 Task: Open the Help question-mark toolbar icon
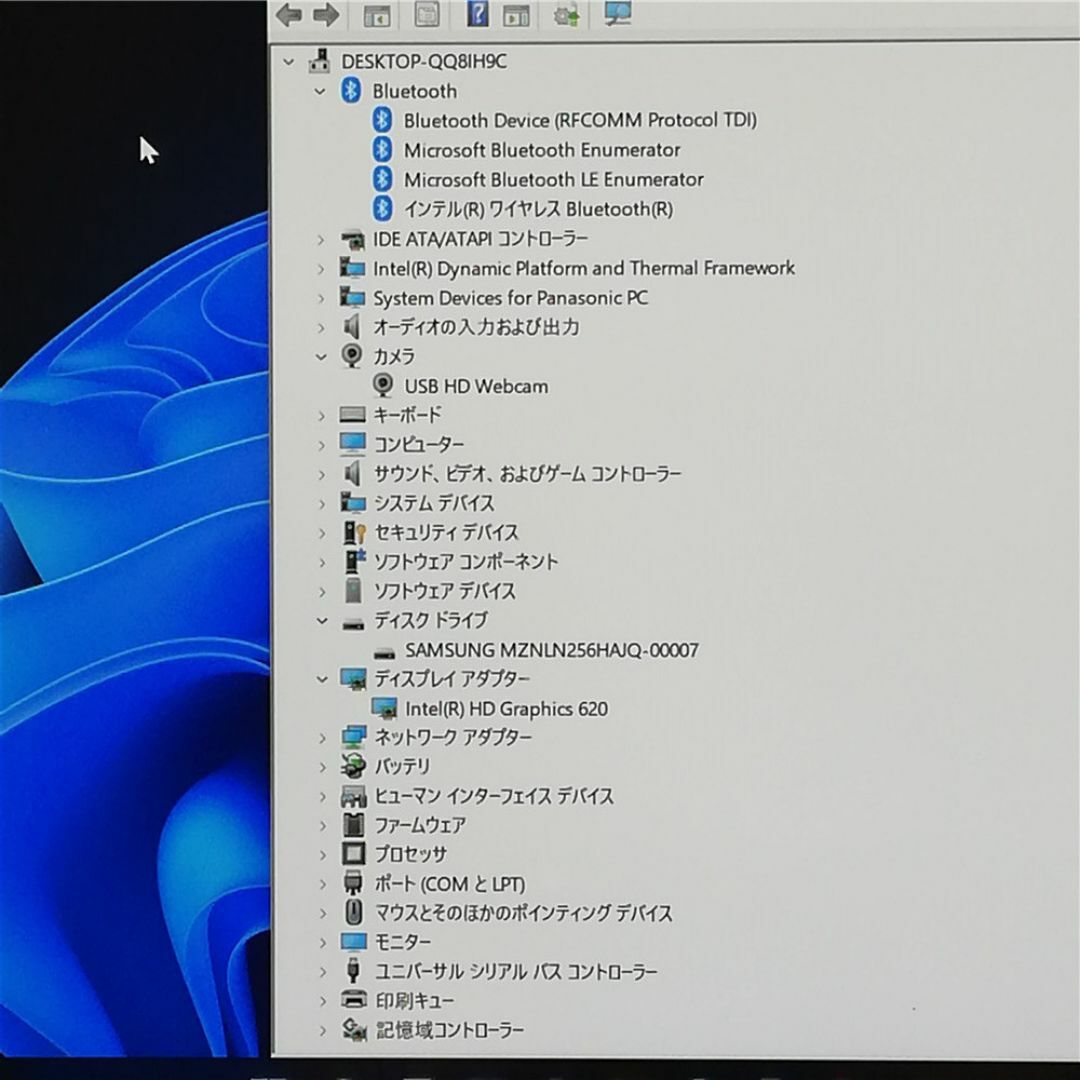pos(477,14)
